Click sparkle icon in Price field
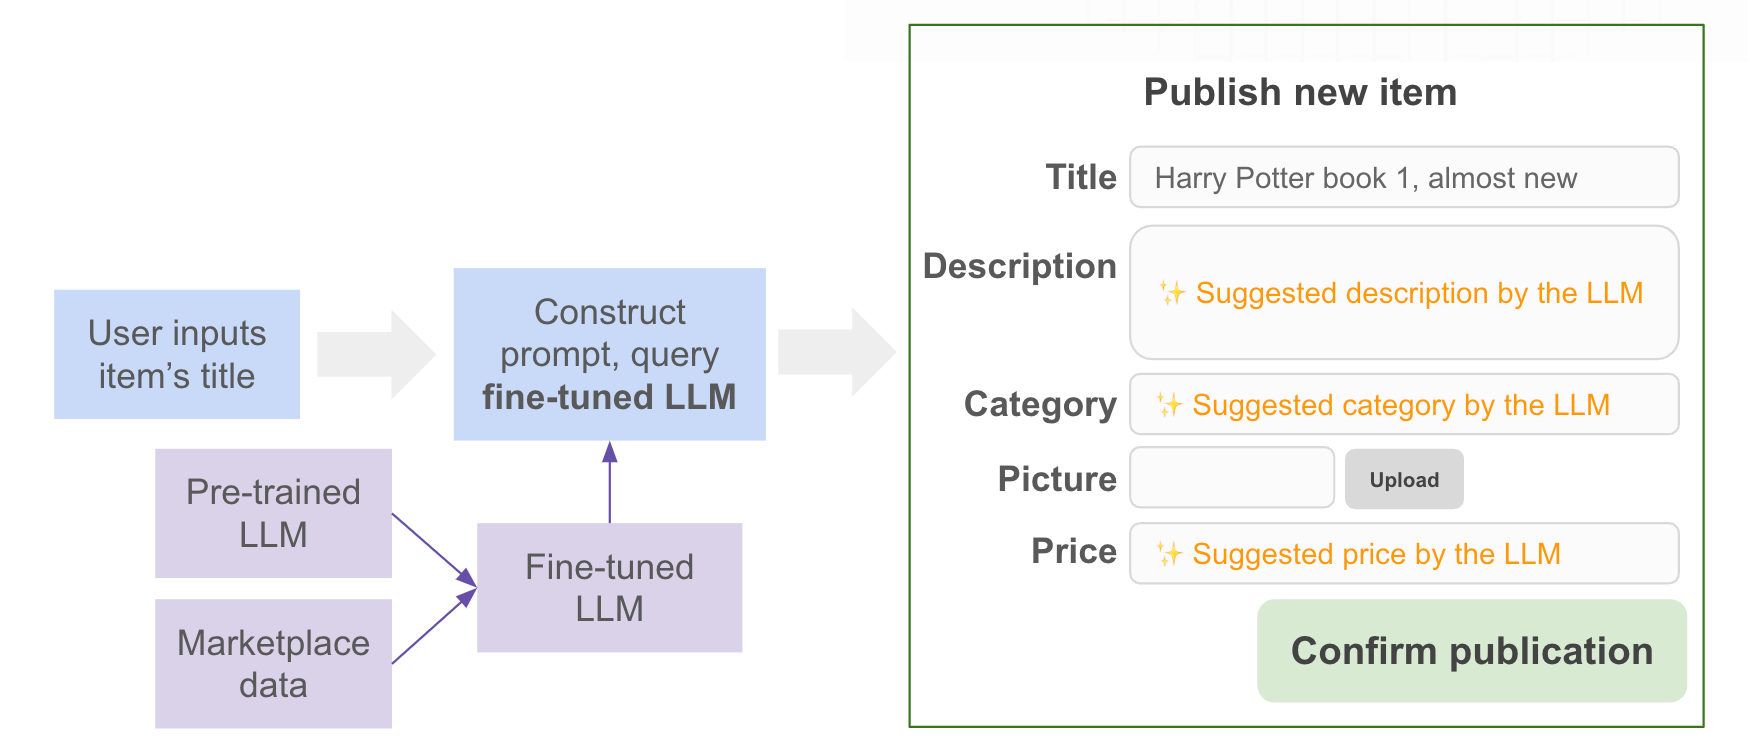1748x752 pixels. click(1169, 554)
